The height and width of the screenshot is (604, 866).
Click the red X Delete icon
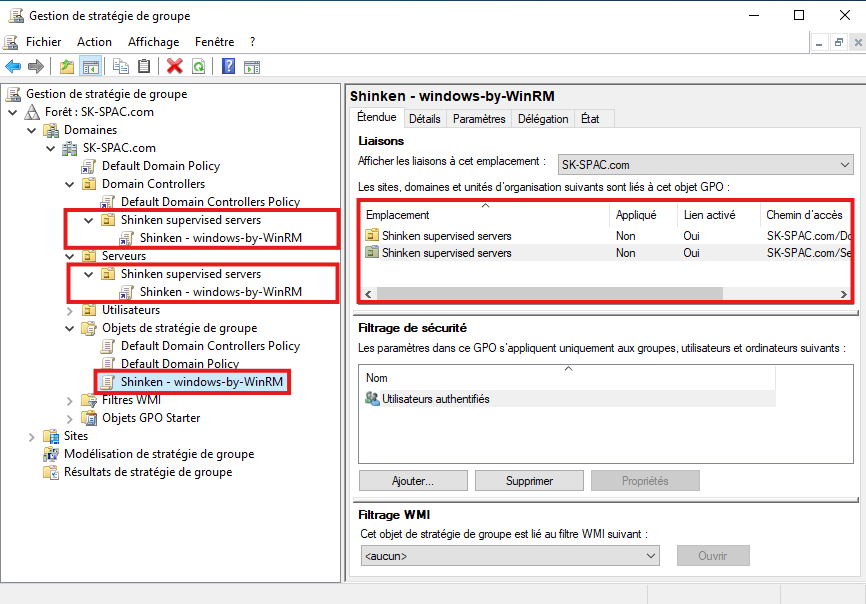click(175, 67)
